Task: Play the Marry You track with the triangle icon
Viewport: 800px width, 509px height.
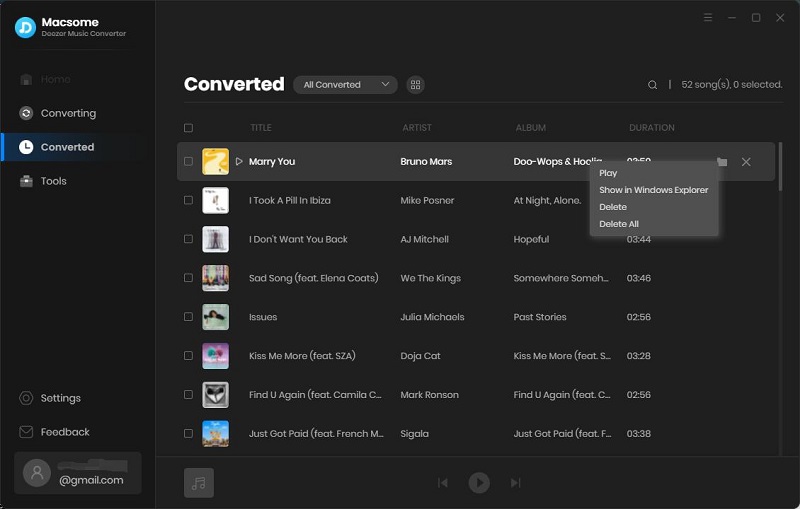Action: 239,161
